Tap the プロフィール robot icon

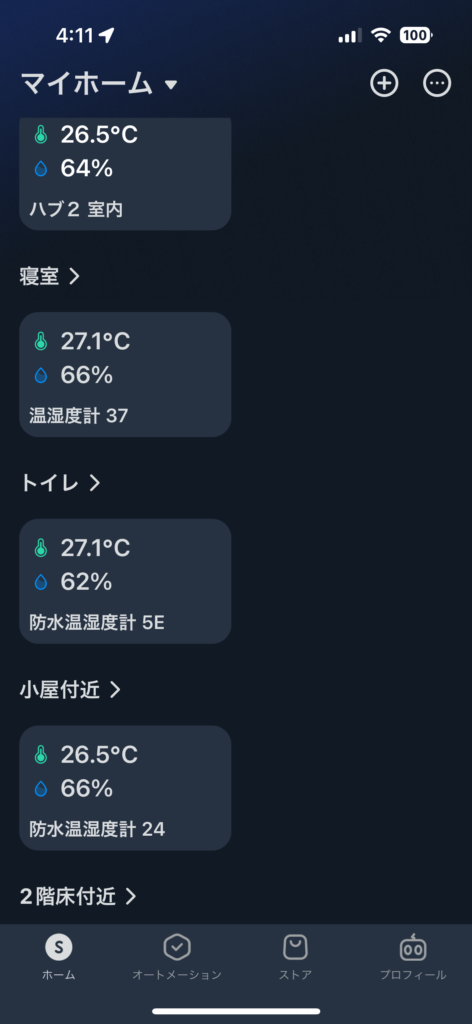click(x=413, y=947)
